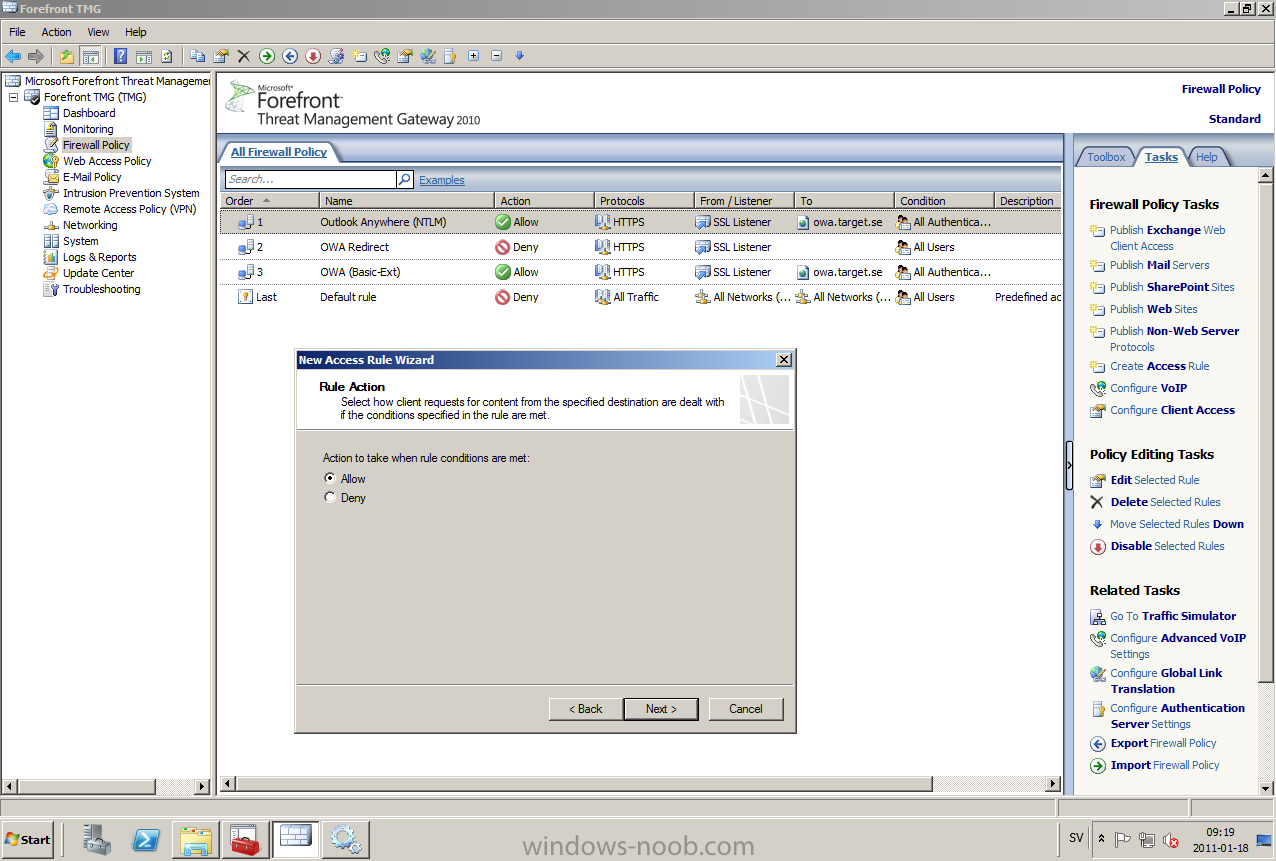
Task: Select the OWA (Basic-Ext) rule row
Action: pyautogui.click(x=640, y=272)
